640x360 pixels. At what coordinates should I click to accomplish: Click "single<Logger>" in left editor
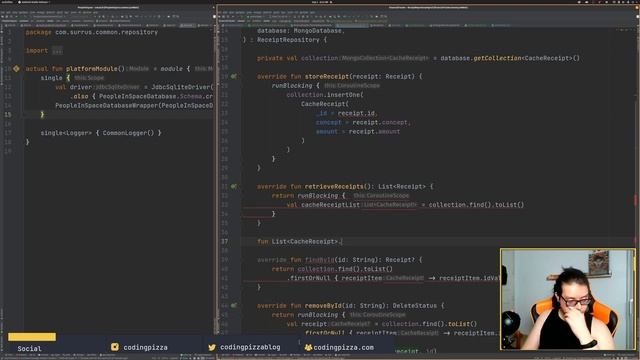66,133
